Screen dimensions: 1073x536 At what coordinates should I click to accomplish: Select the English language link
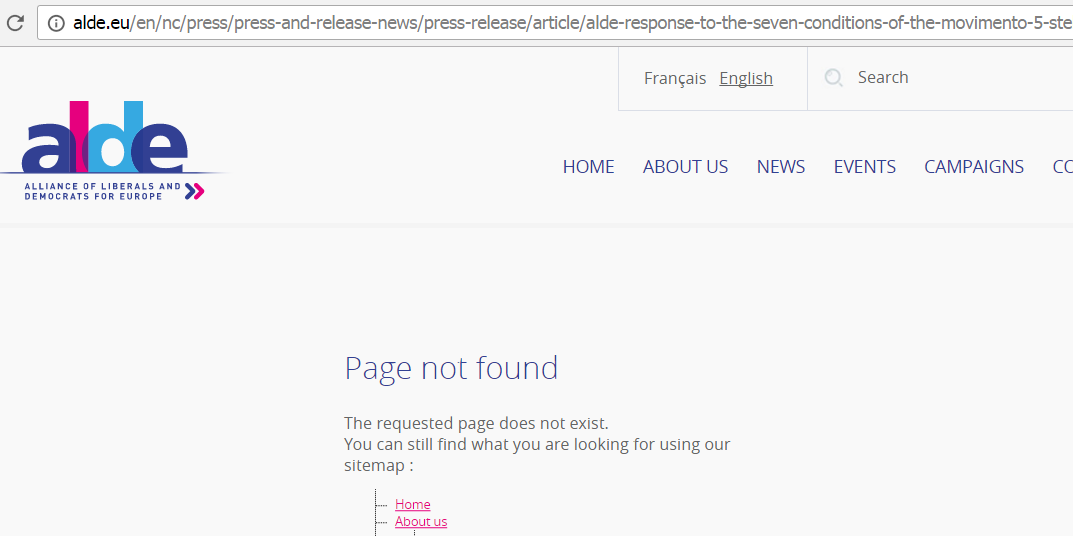click(x=746, y=78)
